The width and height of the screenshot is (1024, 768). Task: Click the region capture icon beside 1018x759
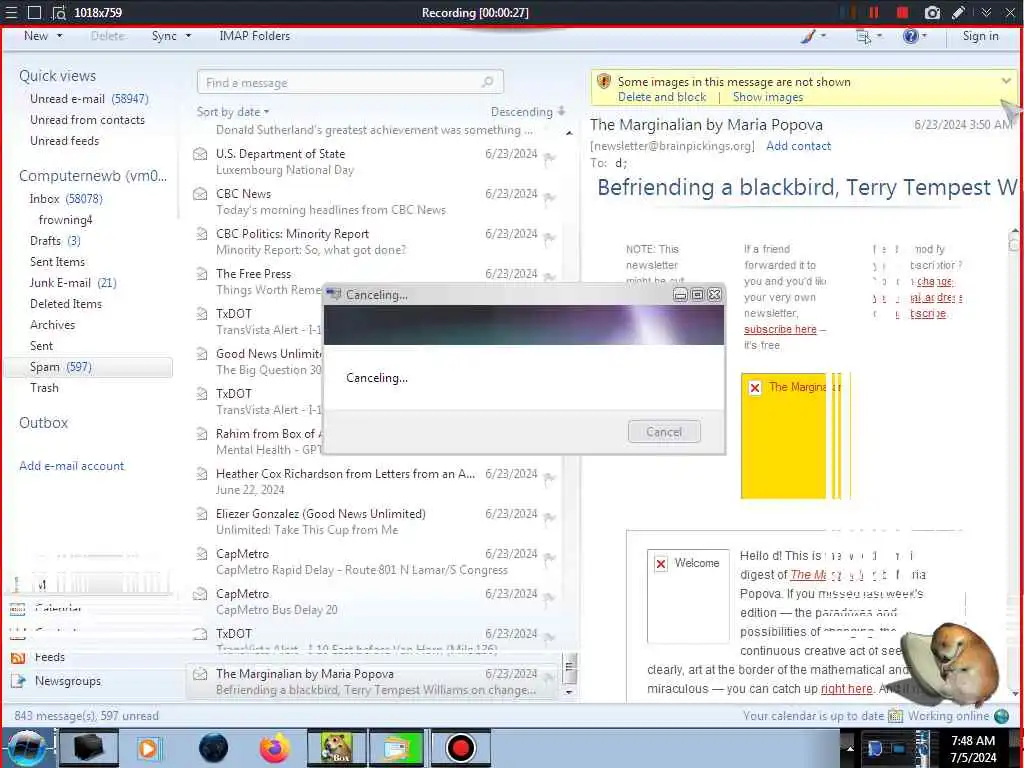(x=59, y=12)
